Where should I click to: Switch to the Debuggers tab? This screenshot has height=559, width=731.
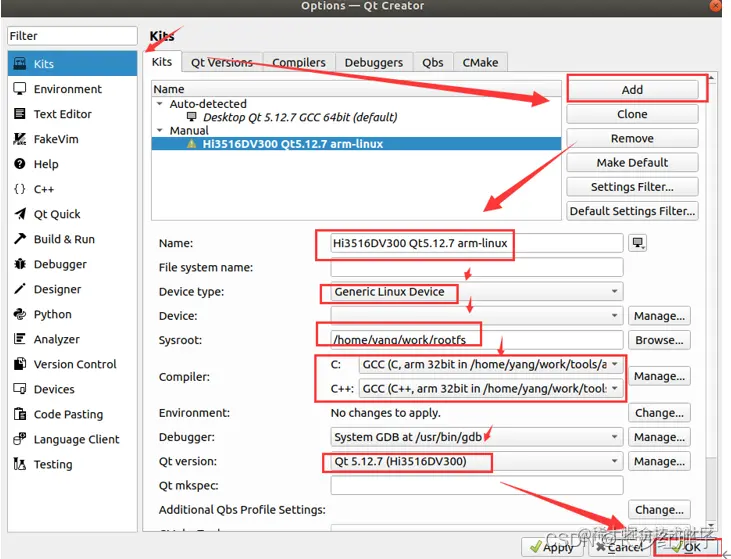point(374,62)
